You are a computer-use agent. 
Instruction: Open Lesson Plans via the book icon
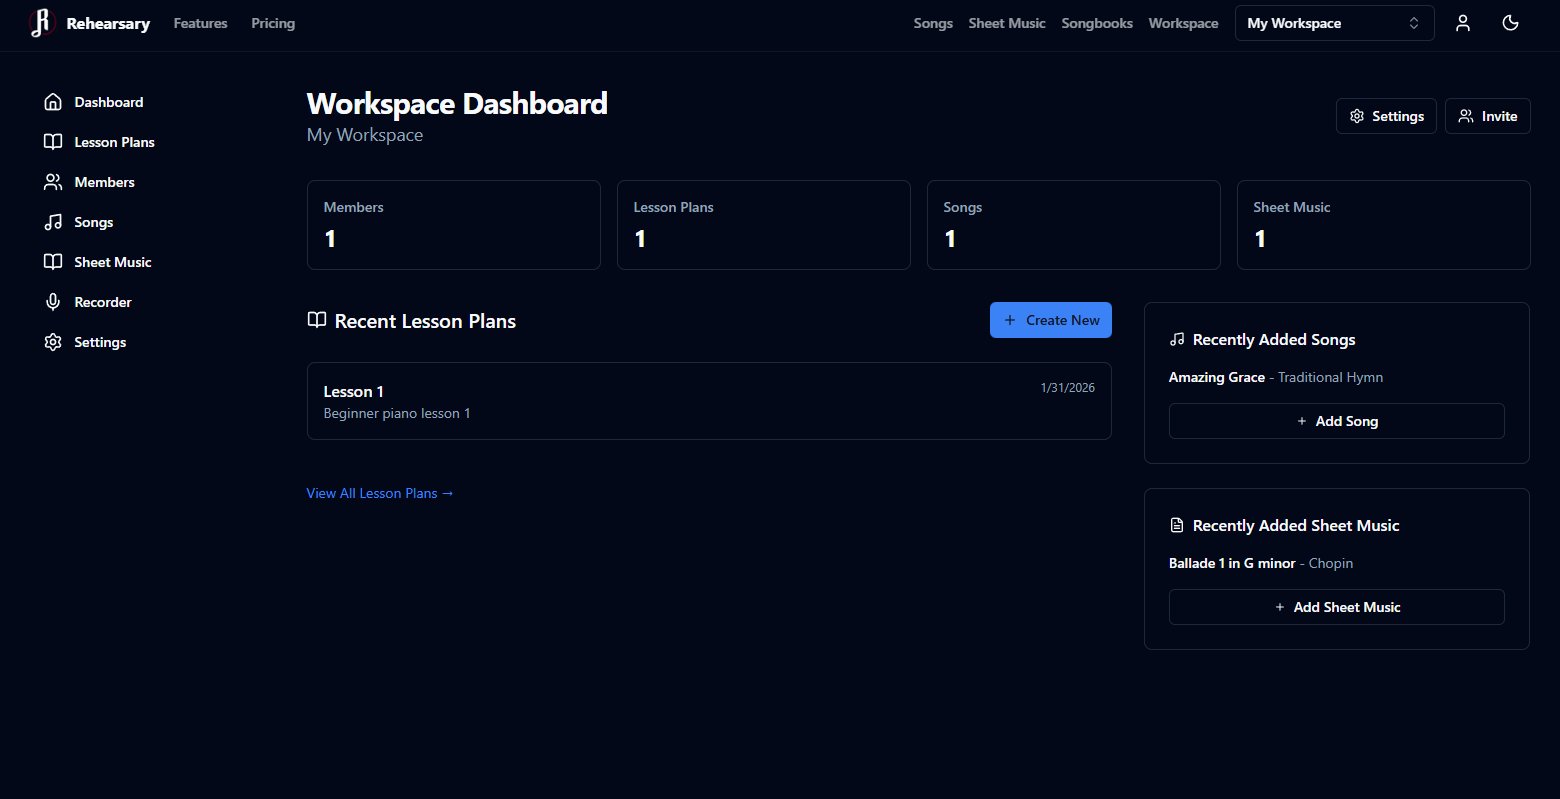[52, 141]
